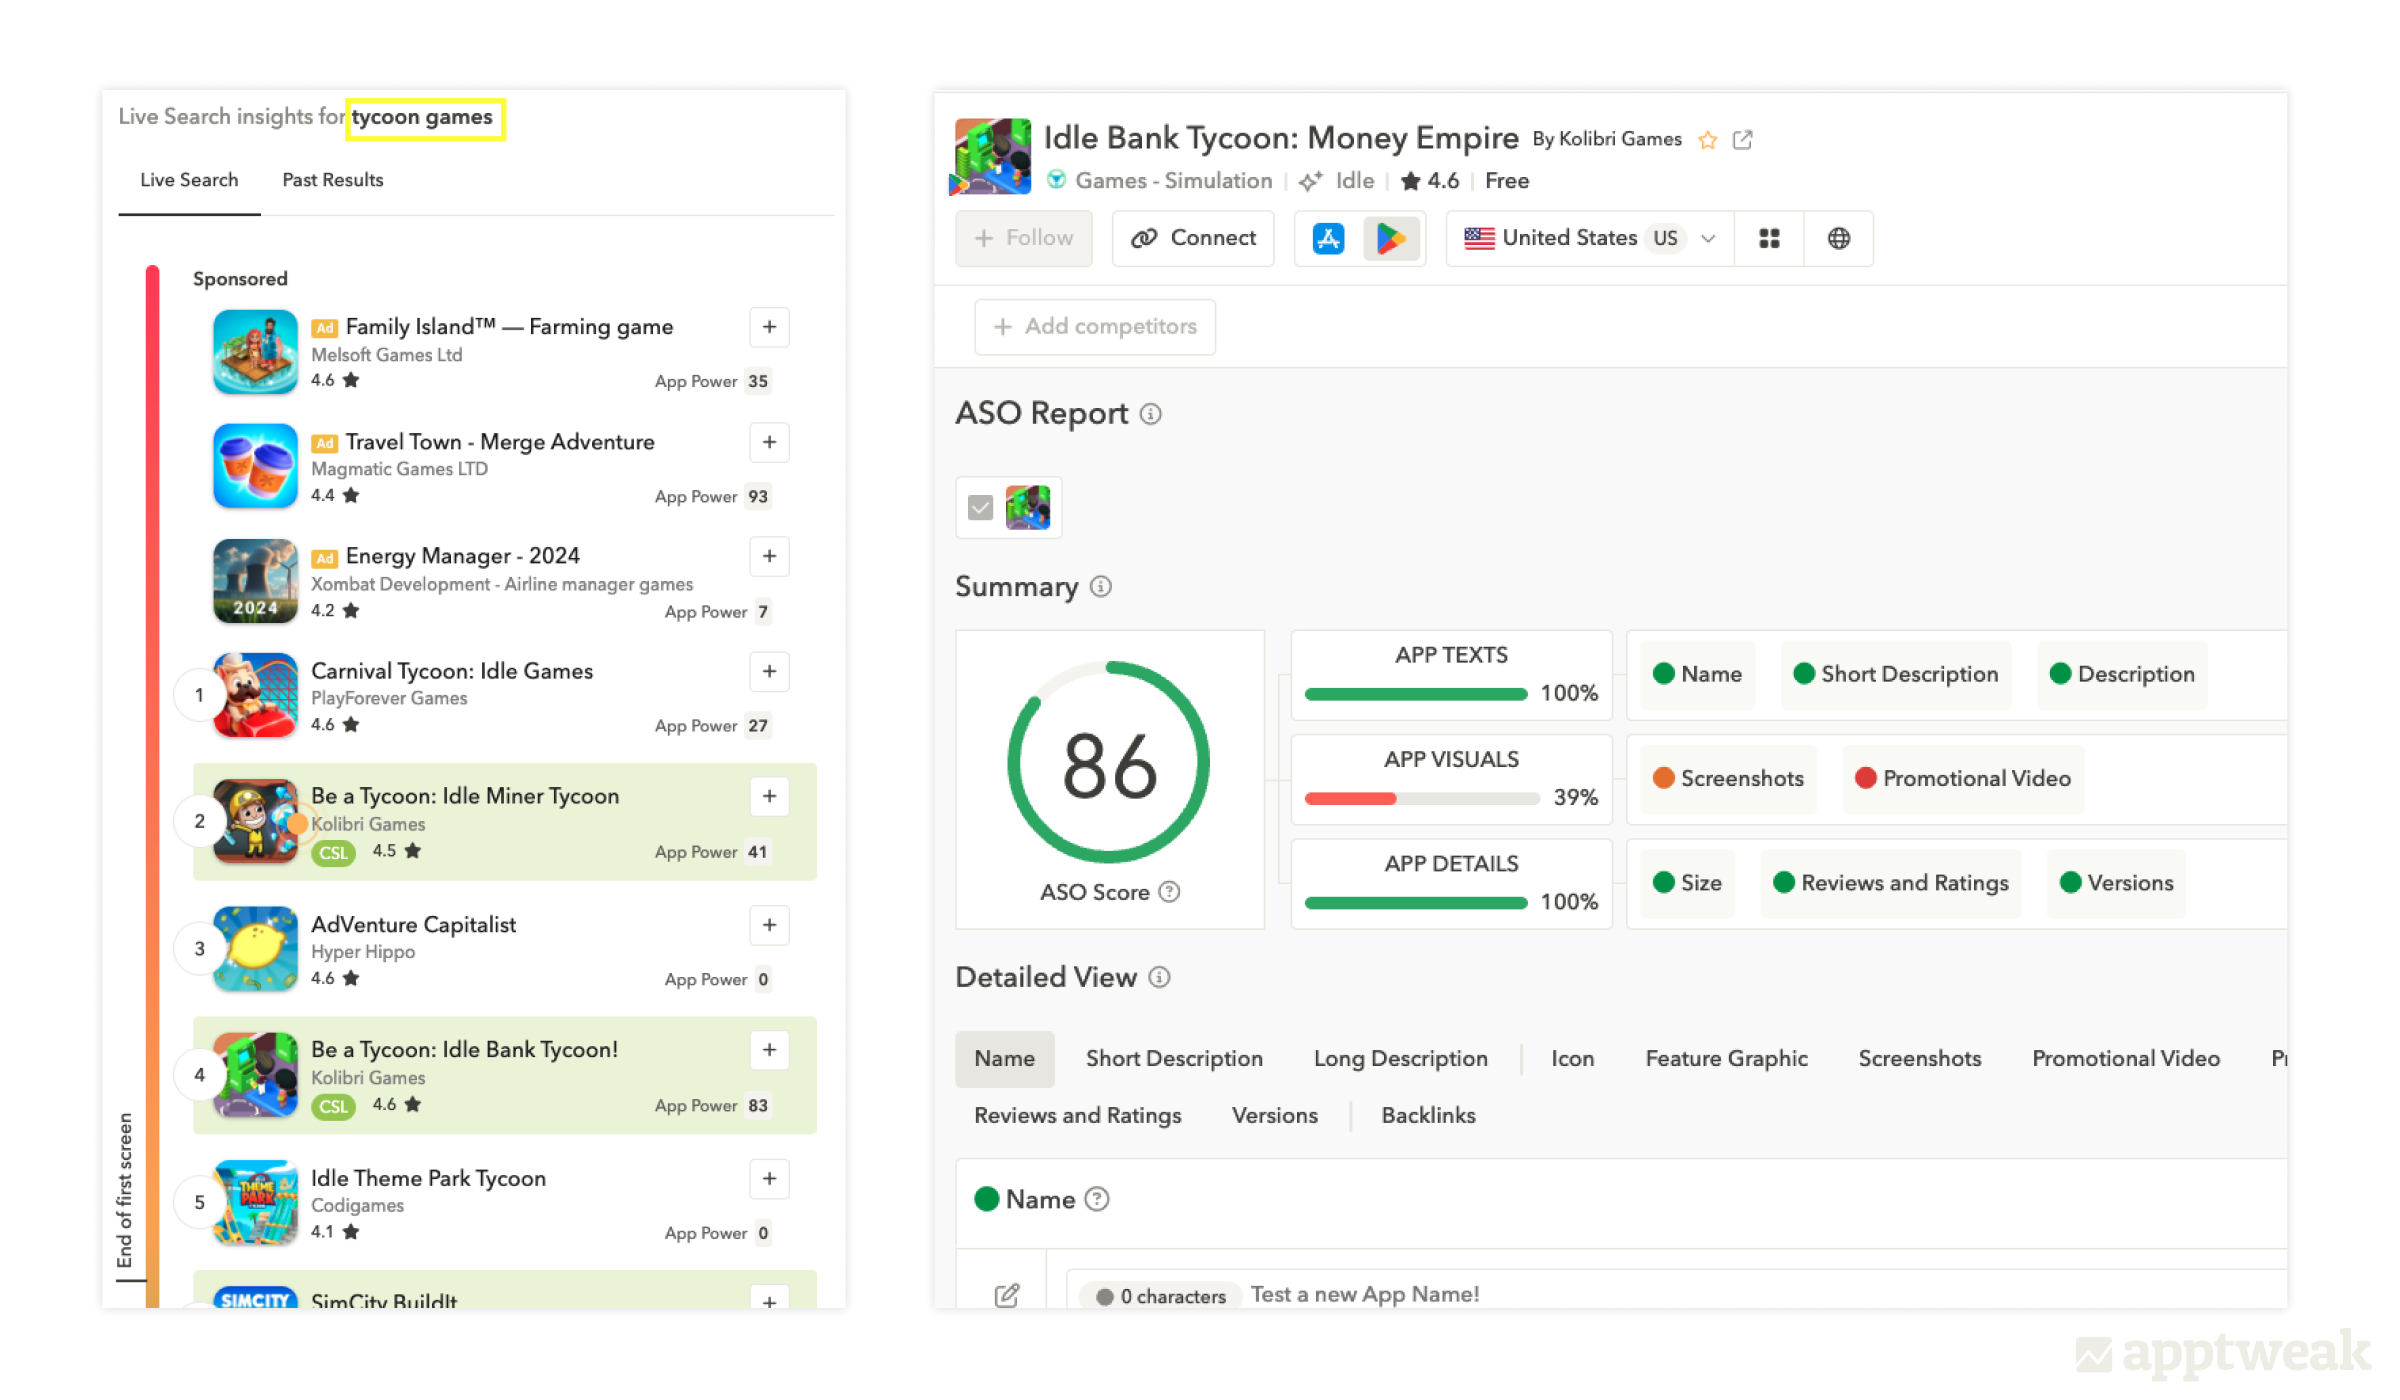Image resolution: width=2400 pixels, height=1400 pixels.
Task: Show info for Summary section
Action: coord(1101,587)
